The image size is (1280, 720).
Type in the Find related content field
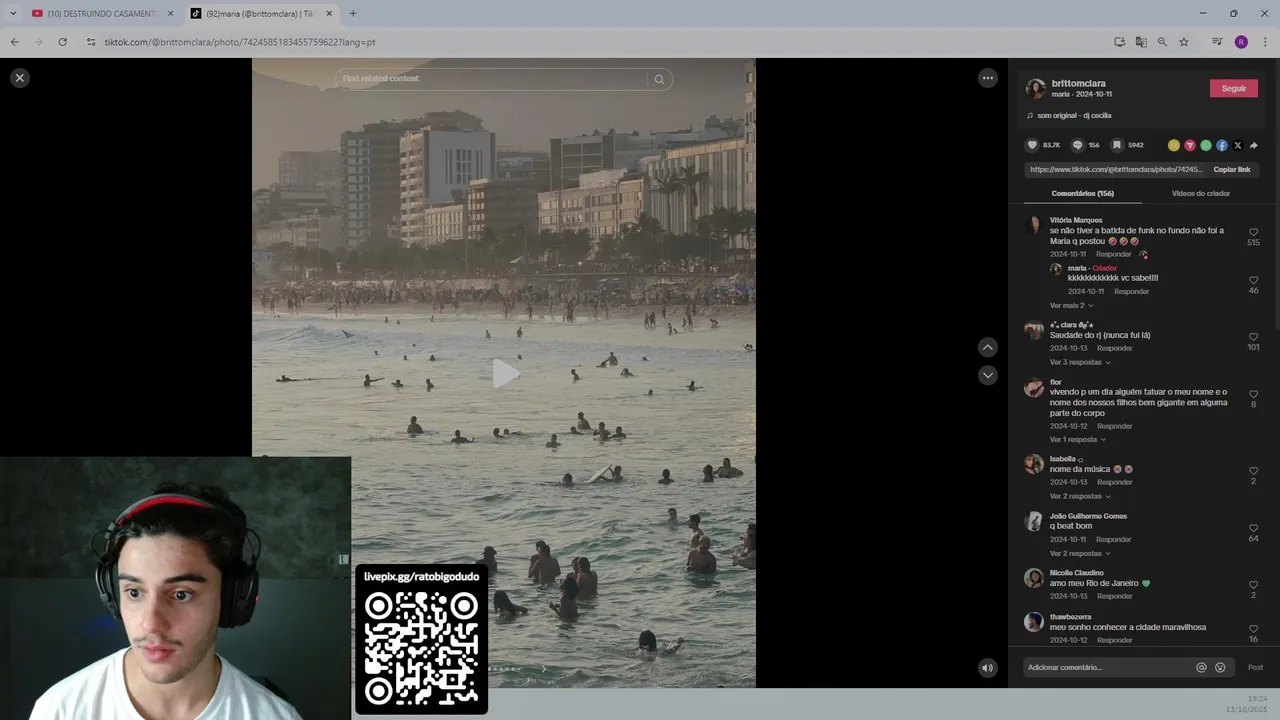[490, 78]
